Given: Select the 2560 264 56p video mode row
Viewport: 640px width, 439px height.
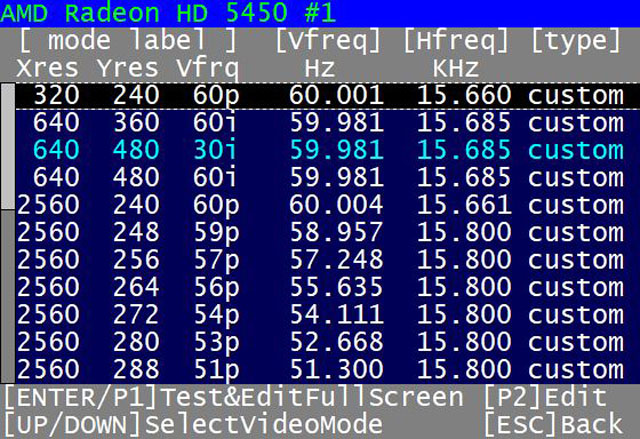Looking at the screenshot, I should [327, 287].
